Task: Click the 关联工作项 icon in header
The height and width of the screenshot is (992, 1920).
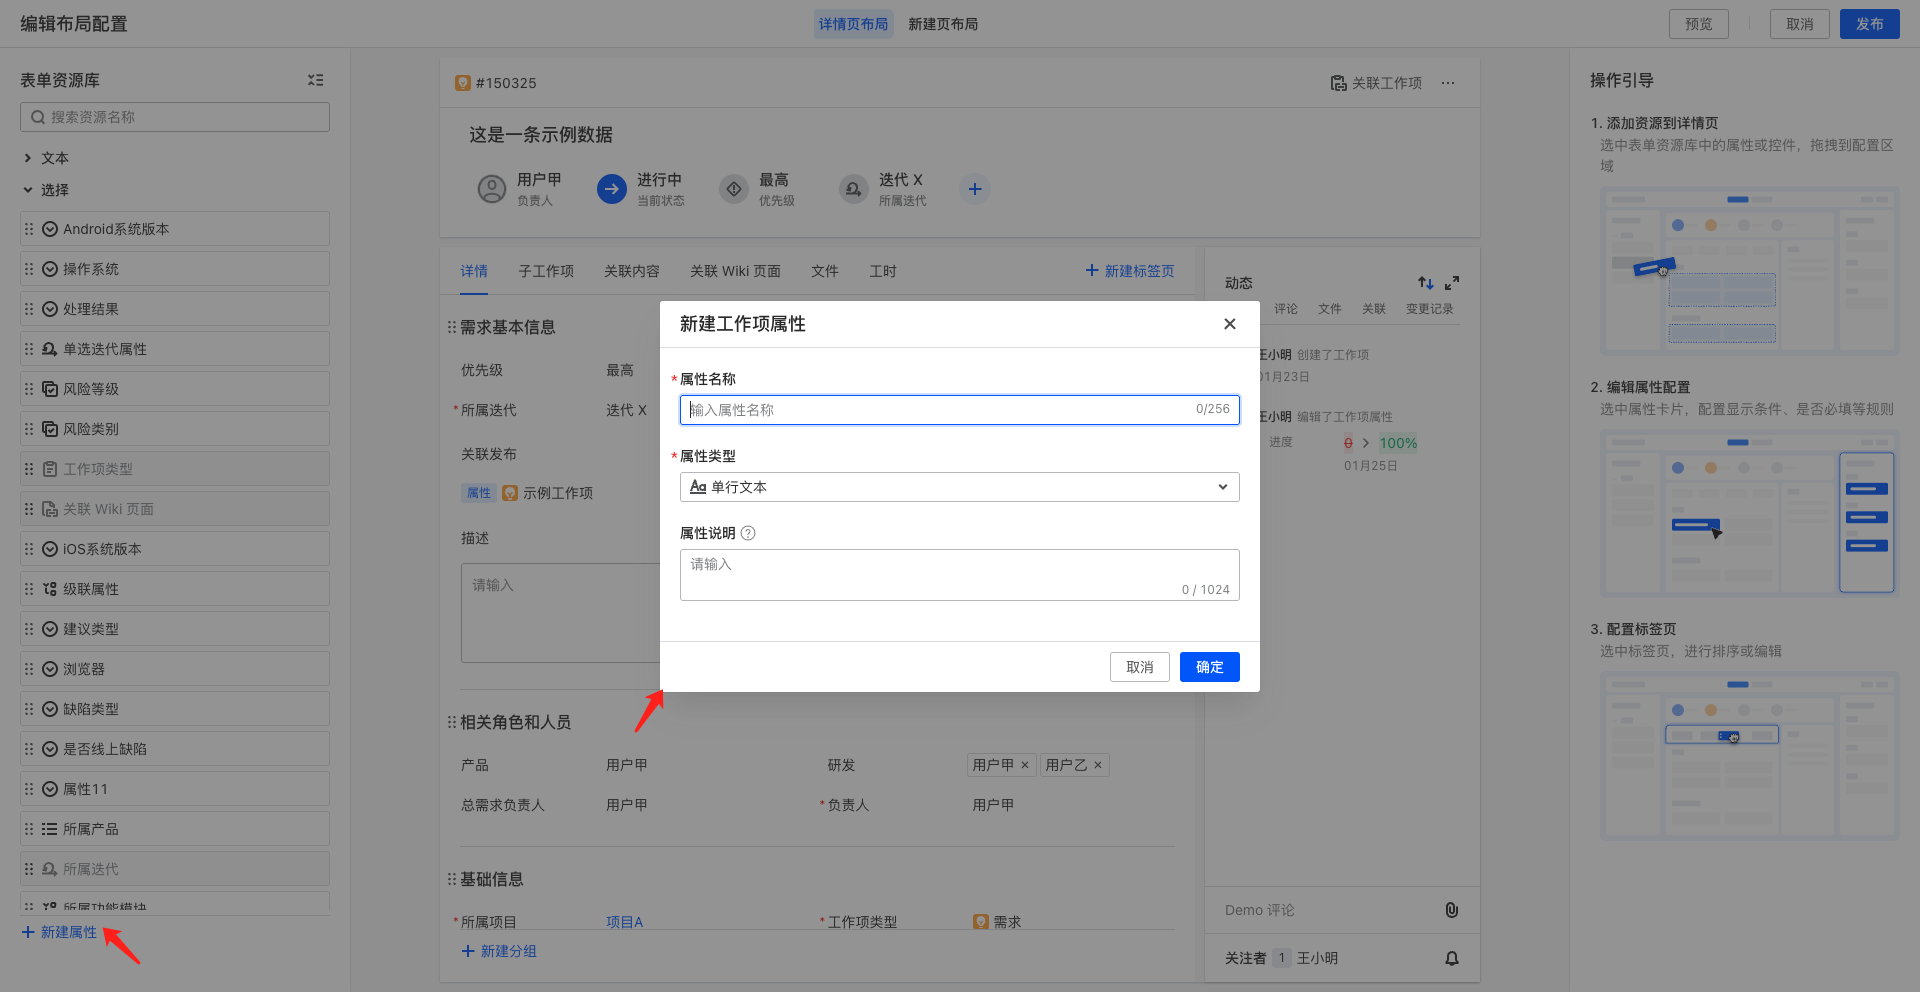Action: pos(1338,83)
